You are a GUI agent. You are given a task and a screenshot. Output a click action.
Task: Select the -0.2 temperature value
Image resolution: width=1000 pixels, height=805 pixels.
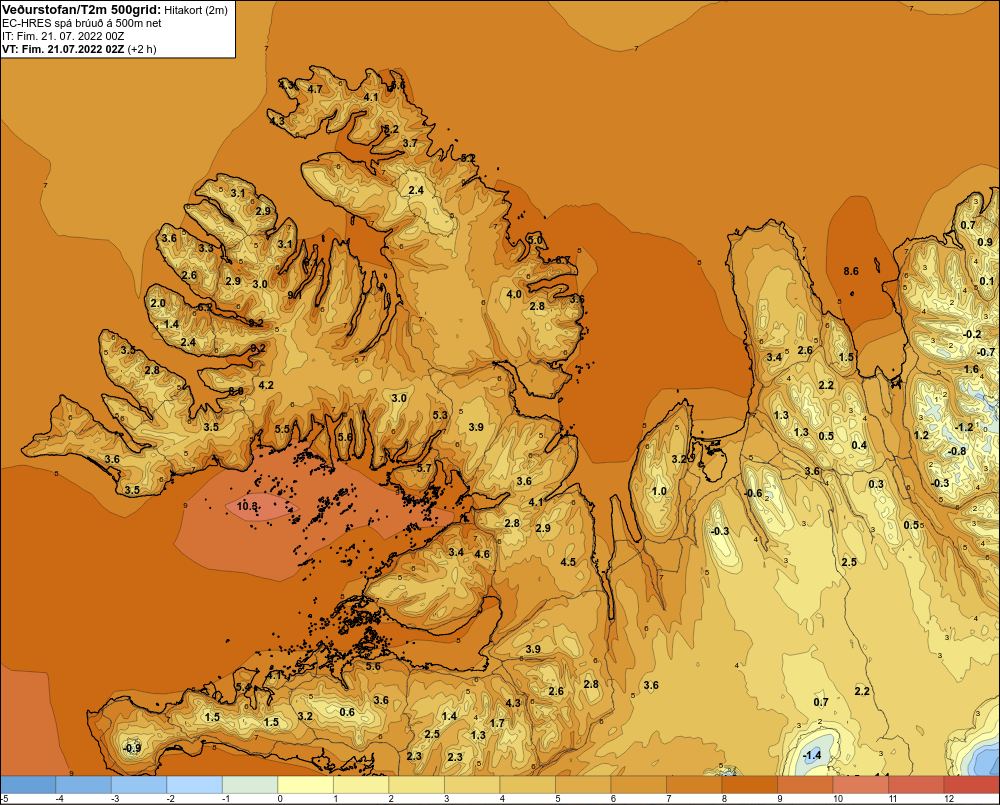click(972, 334)
